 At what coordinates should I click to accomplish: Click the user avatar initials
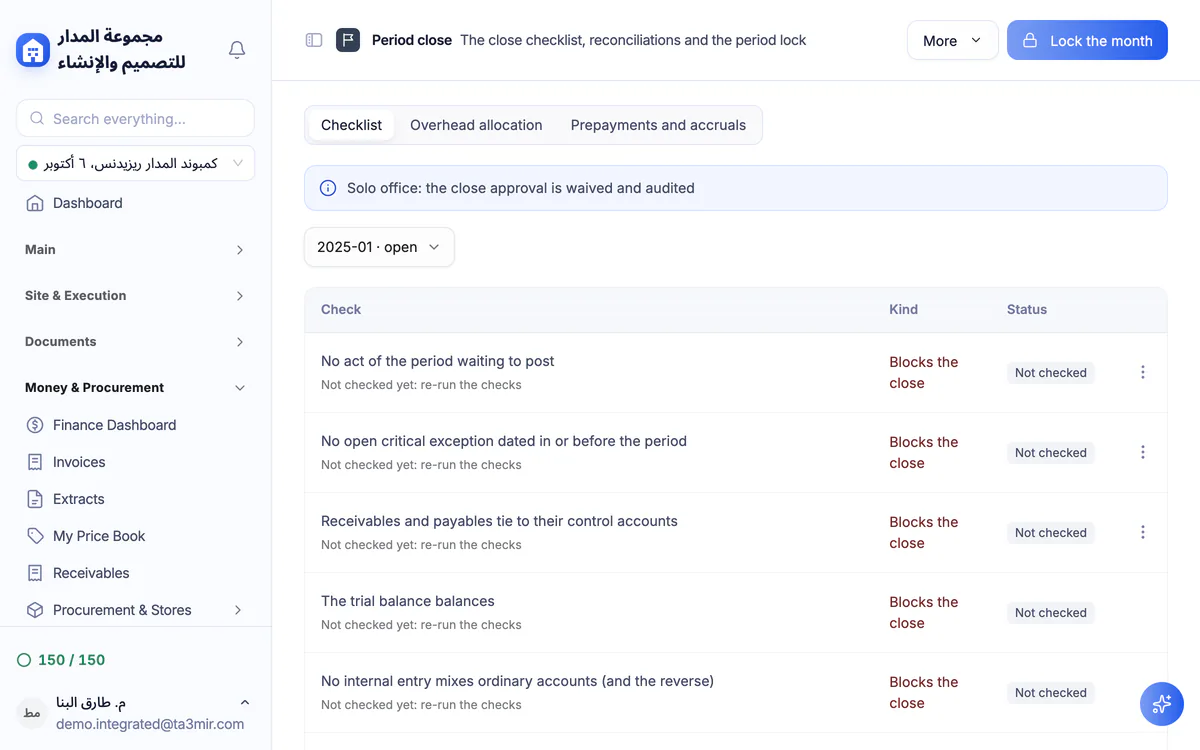tap(32, 712)
